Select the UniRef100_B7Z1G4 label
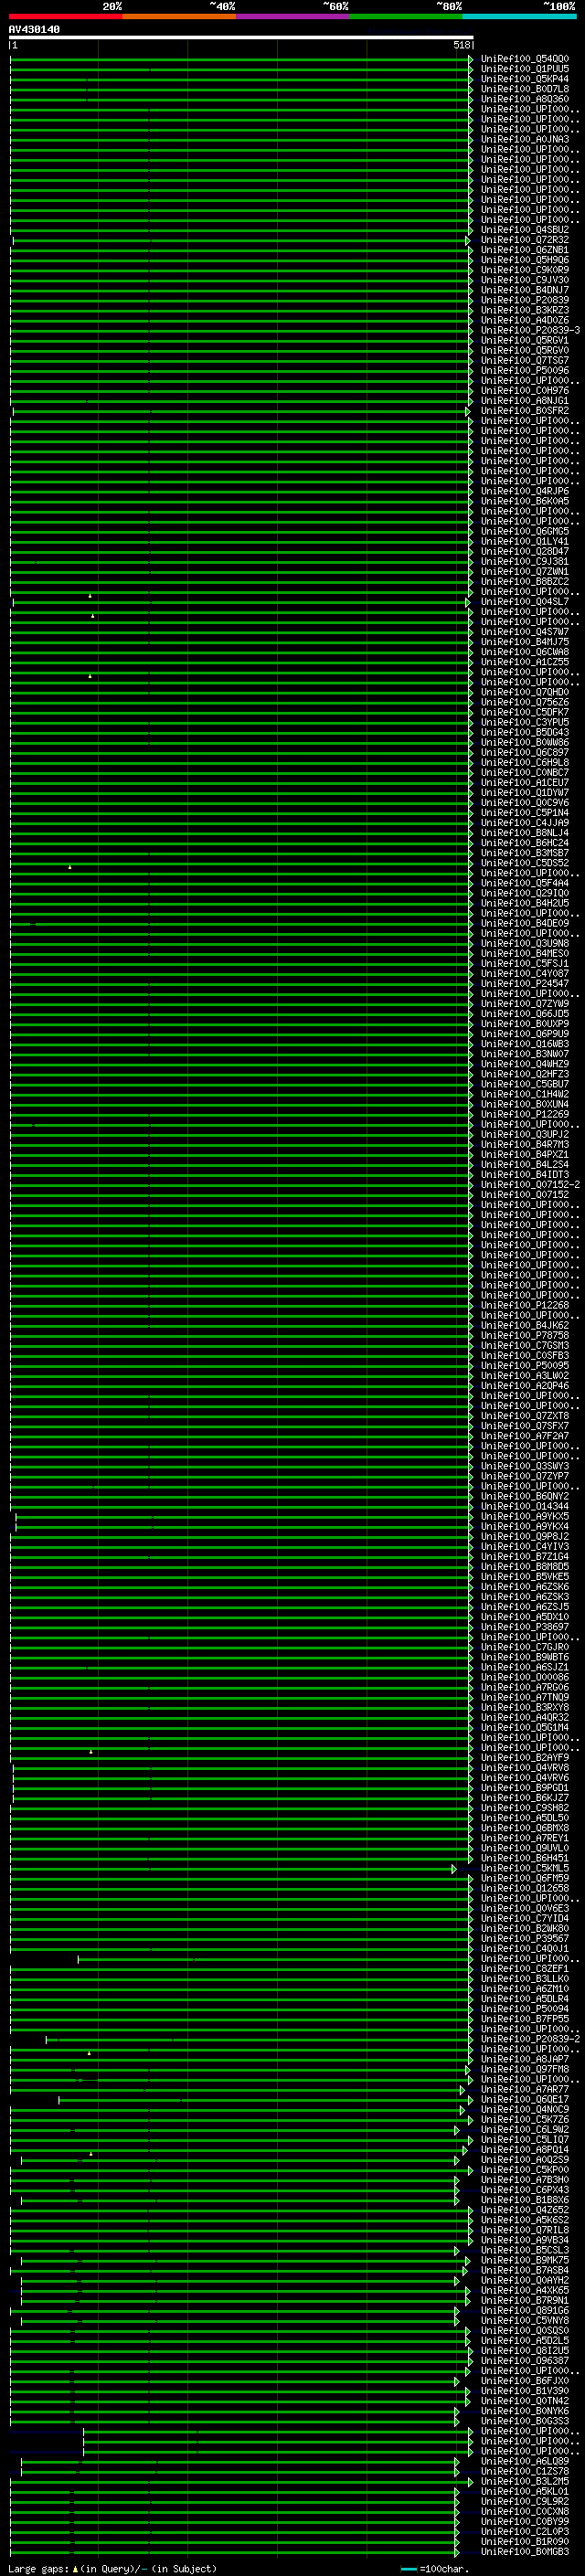The width and height of the screenshot is (585, 2576). click(525, 1557)
